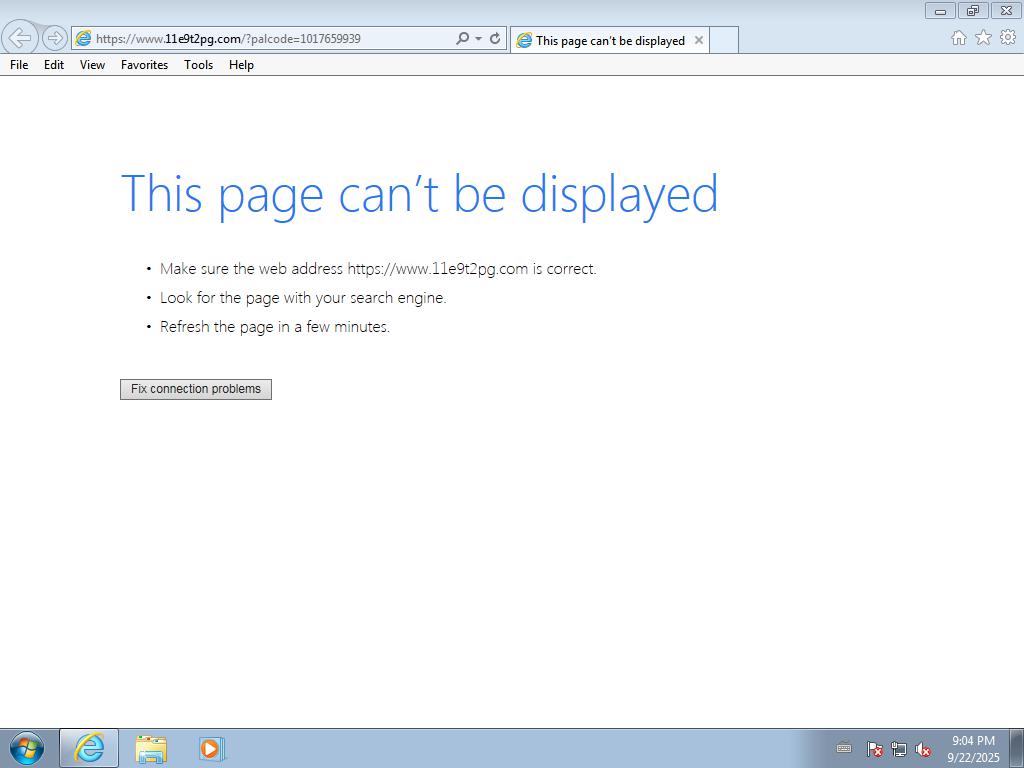Open Windows Media Player from the taskbar
This screenshot has height=768, width=1024.
(x=211, y=748)
